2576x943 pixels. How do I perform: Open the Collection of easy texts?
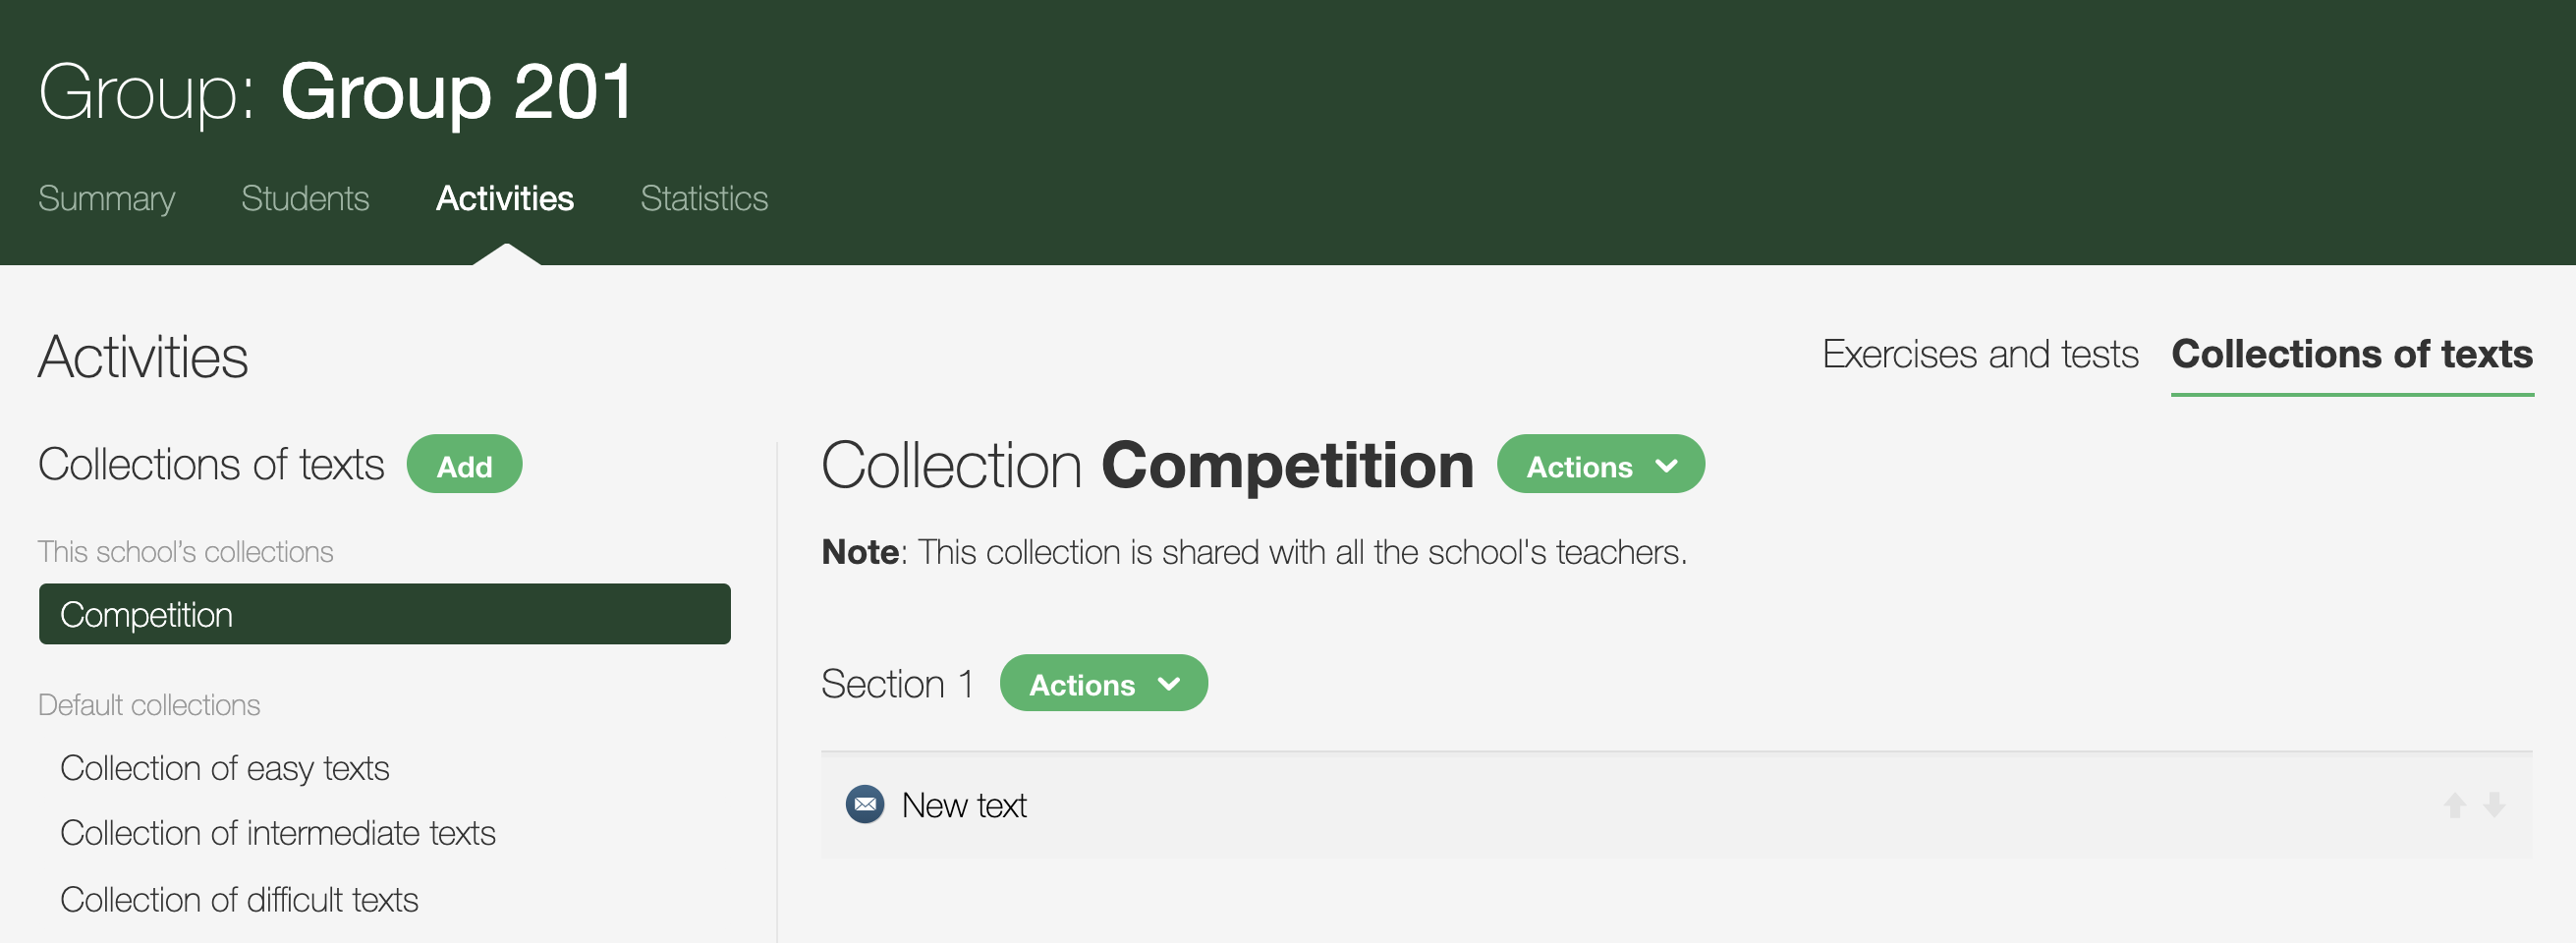(x=225, y=768)
